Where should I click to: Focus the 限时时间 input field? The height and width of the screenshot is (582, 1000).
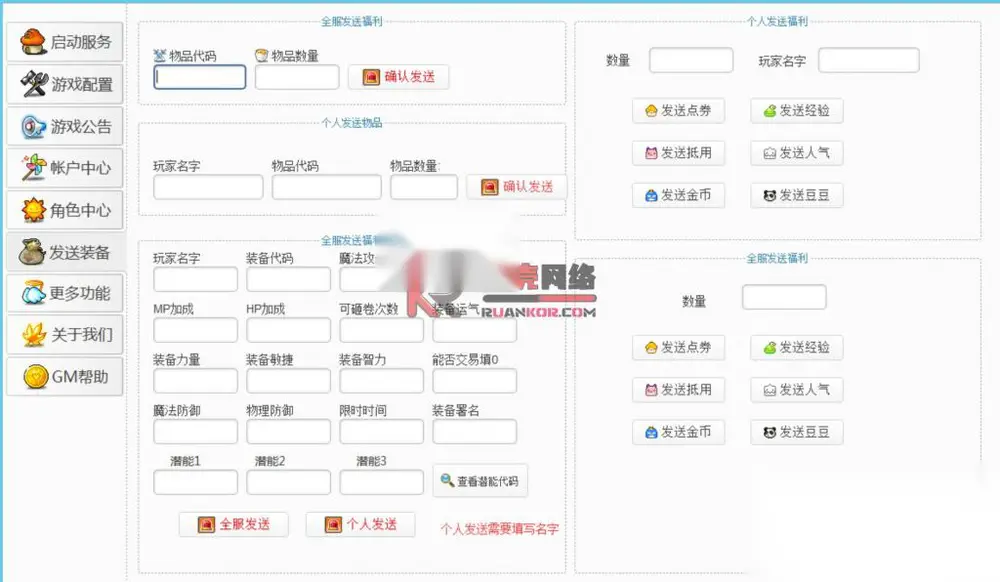tap(381, 432)
